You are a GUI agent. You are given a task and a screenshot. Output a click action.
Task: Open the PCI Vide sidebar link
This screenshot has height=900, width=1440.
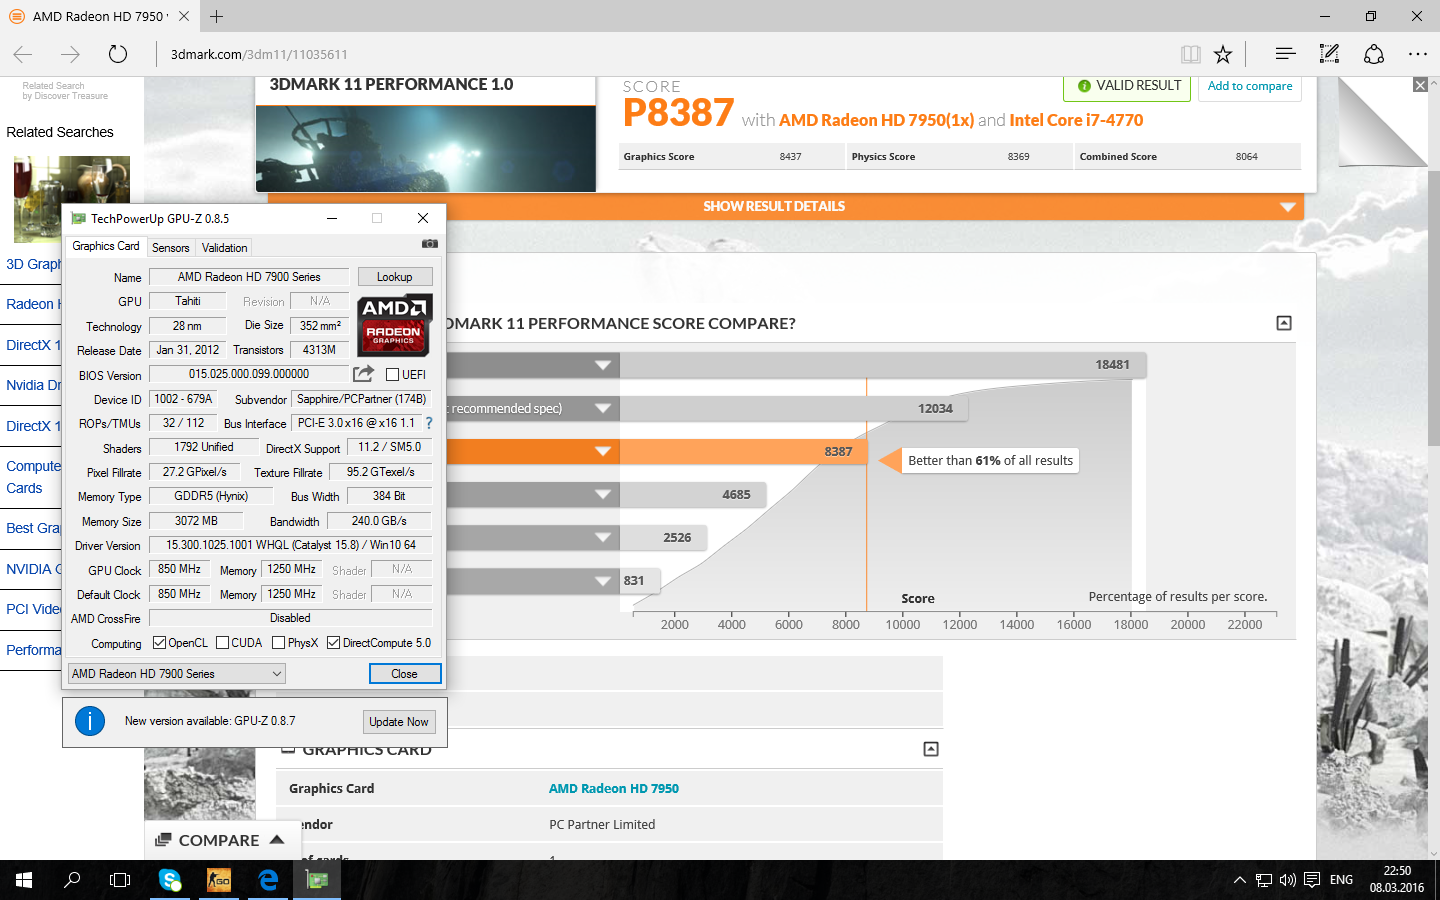point(33,609)
